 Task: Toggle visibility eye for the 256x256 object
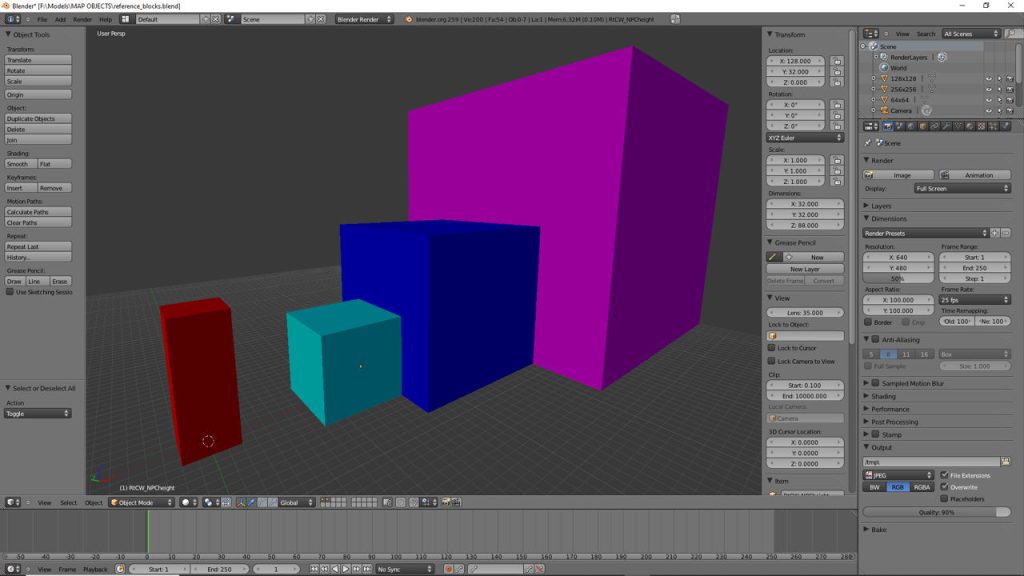click(x=988, y=89)
